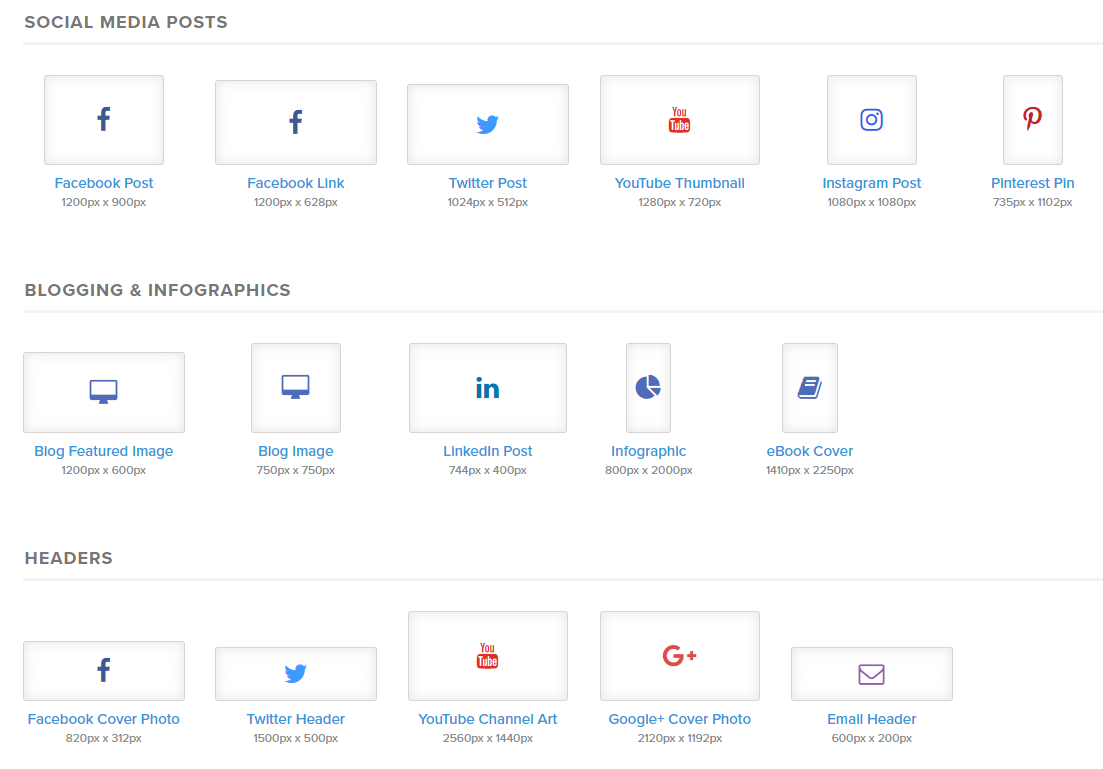The image size is (1103, 769).
Task: Pick the Google+ Cover Photo icon
Action: 679,656
